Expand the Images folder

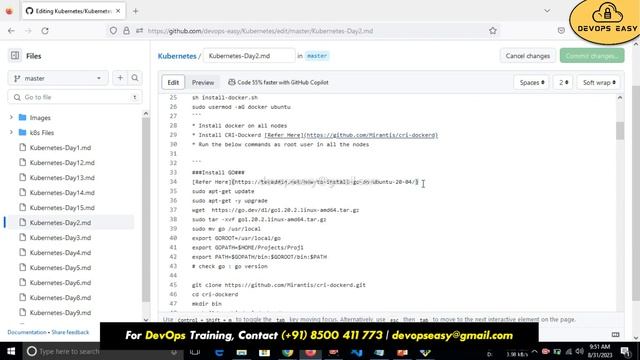coord(11,118)
